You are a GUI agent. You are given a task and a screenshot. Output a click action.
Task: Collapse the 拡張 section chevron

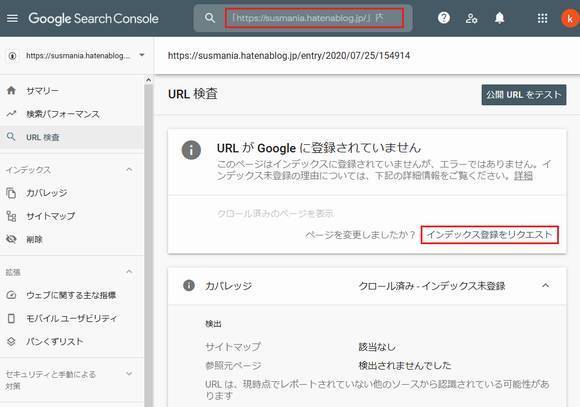click(x=129, y=272)
